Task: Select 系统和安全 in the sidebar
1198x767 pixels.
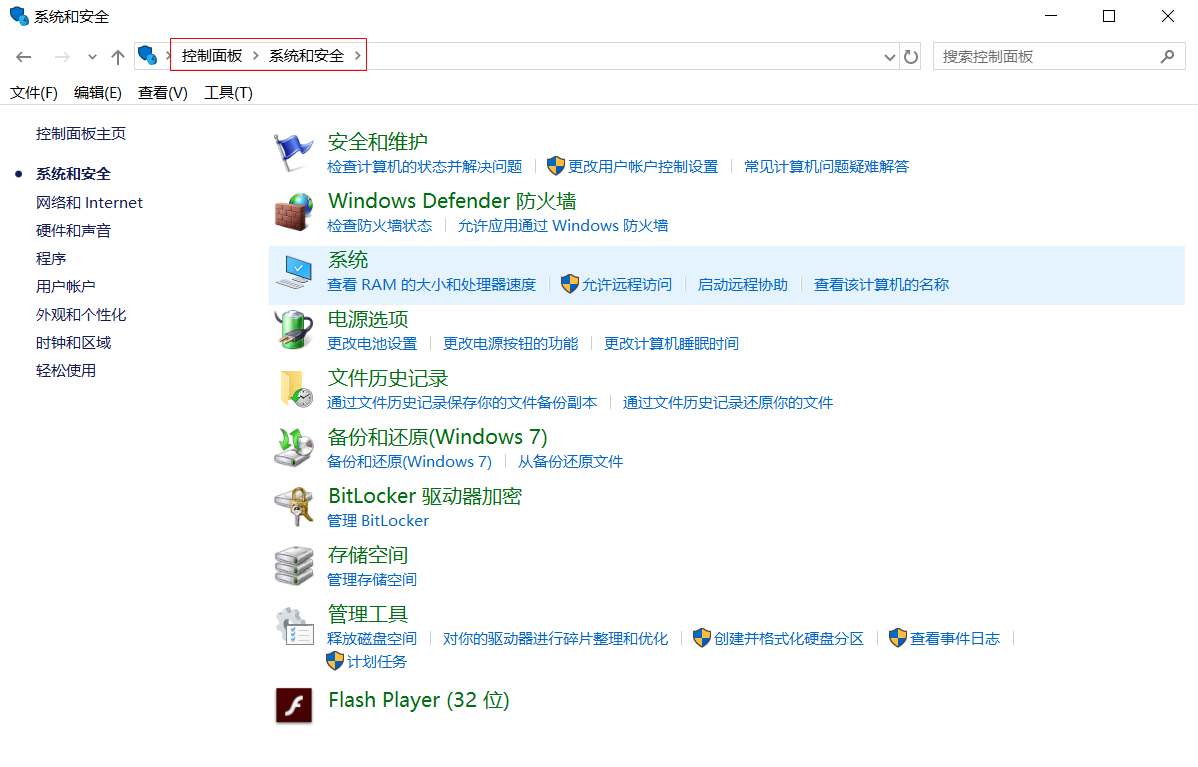Action: 73,174
